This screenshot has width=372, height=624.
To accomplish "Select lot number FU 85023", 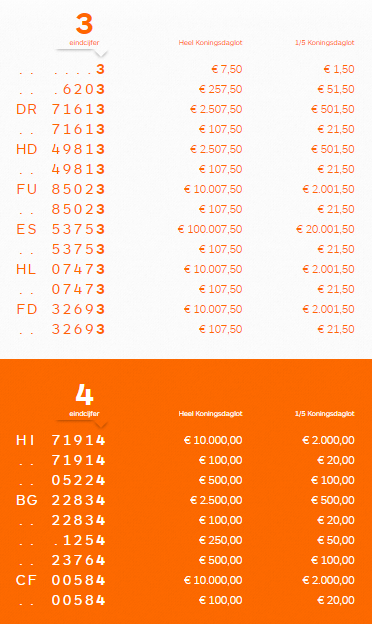I will (60, 189).
